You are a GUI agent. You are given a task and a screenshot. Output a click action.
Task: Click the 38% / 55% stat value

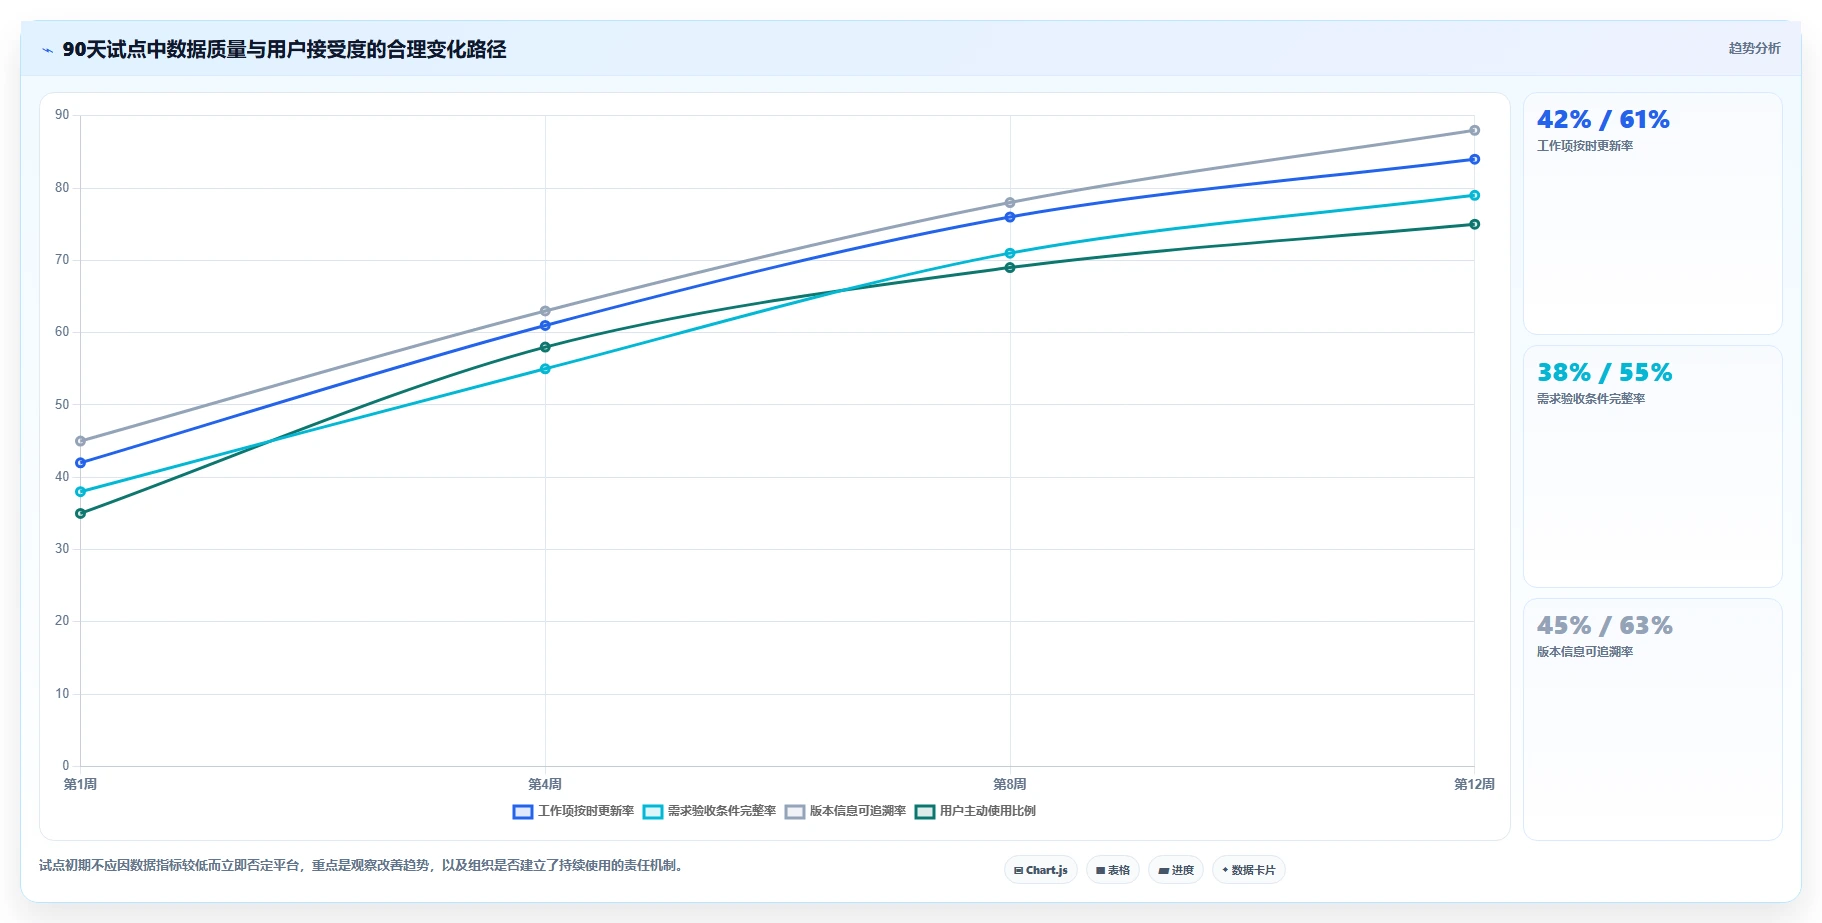point(1604,373)
